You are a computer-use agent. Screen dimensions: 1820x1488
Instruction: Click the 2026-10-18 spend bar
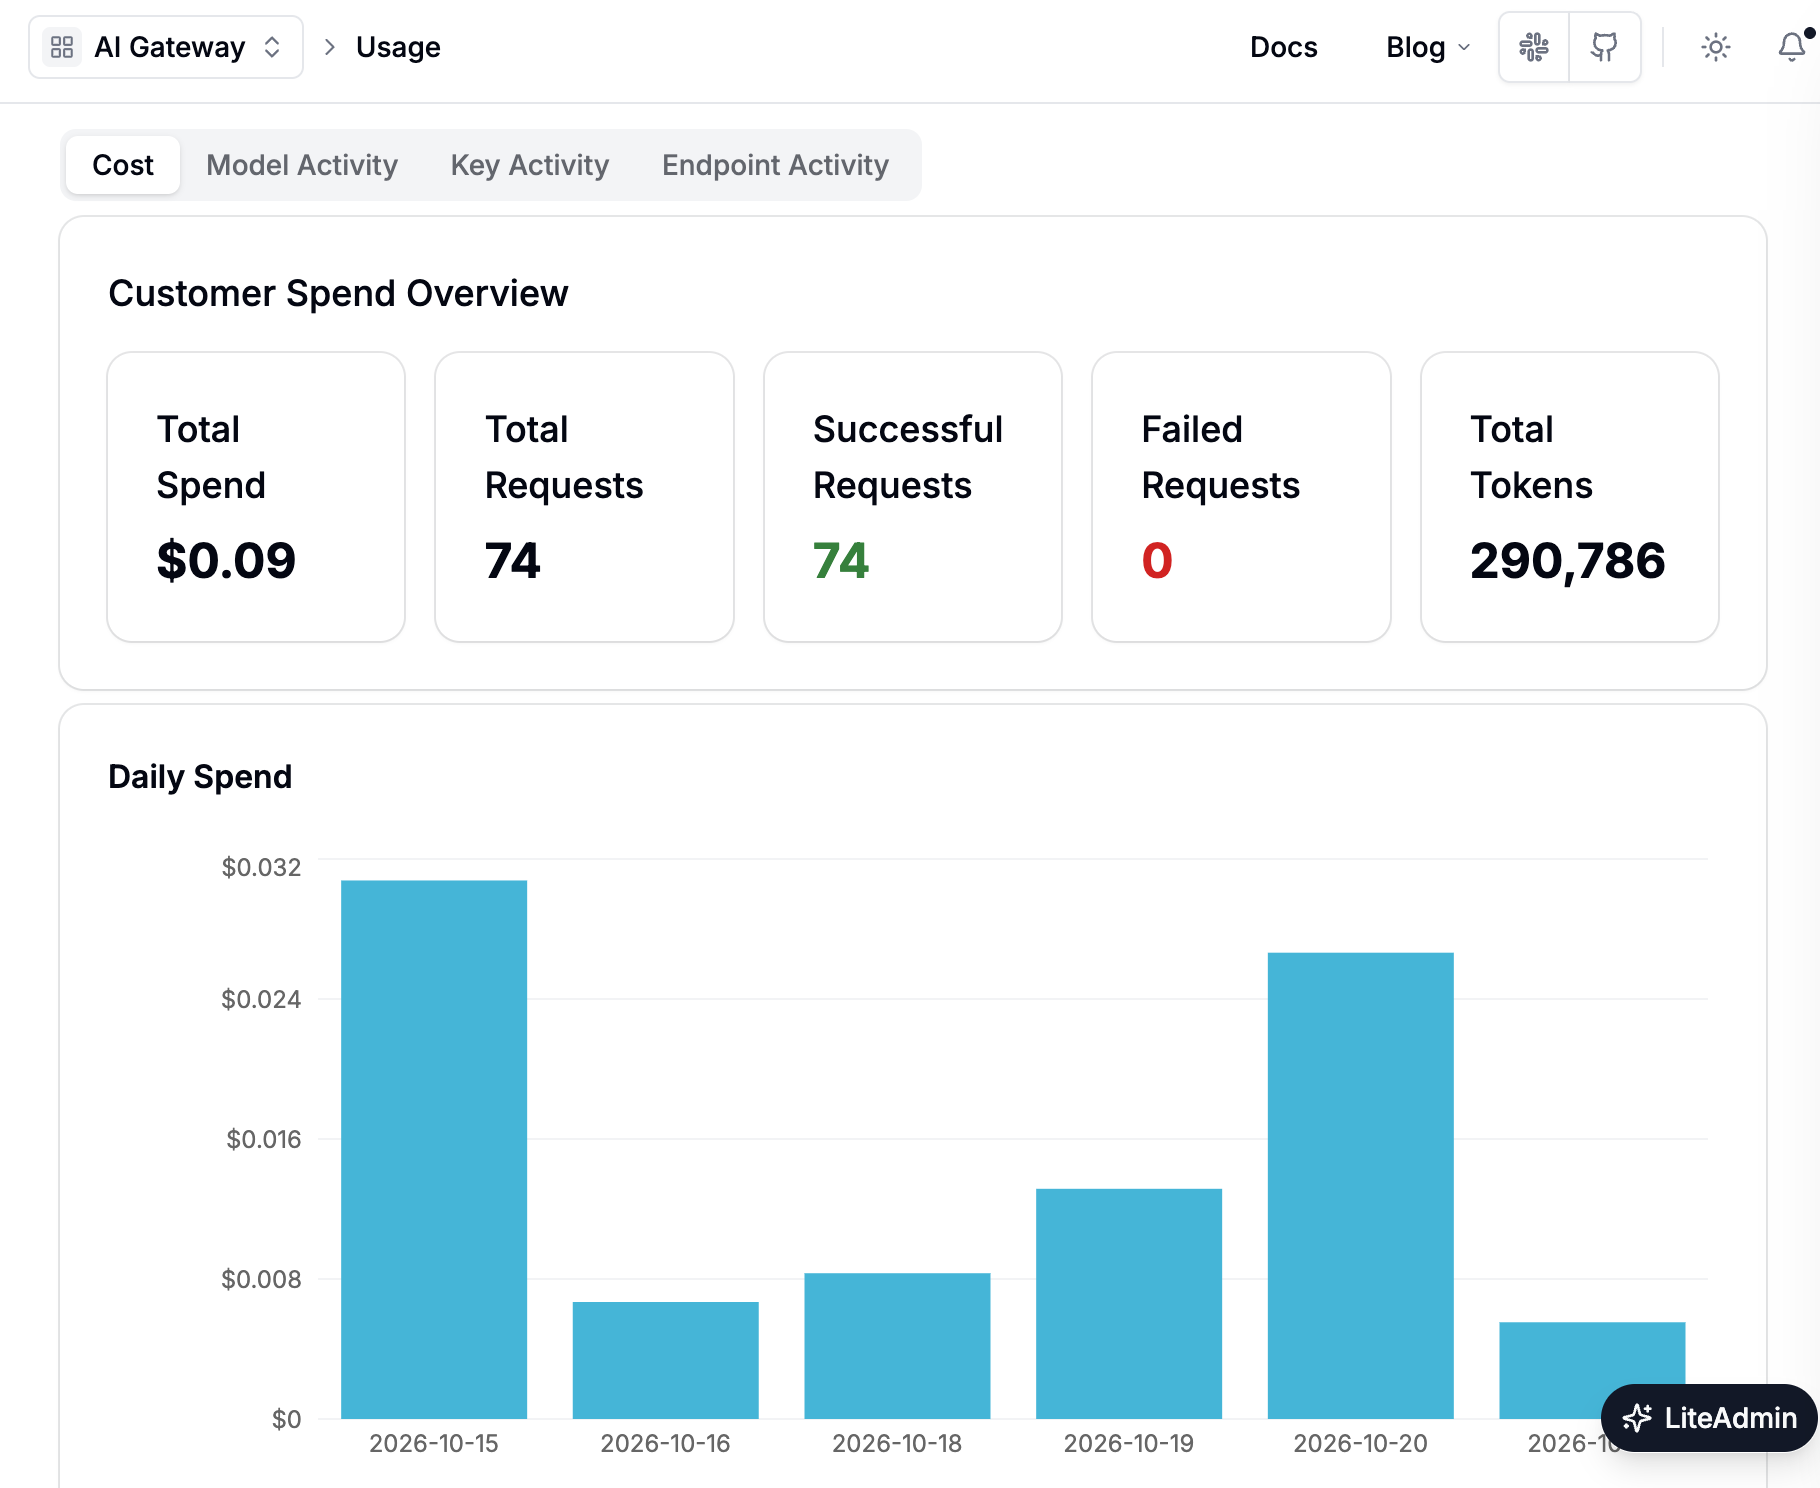point(897,1346)
